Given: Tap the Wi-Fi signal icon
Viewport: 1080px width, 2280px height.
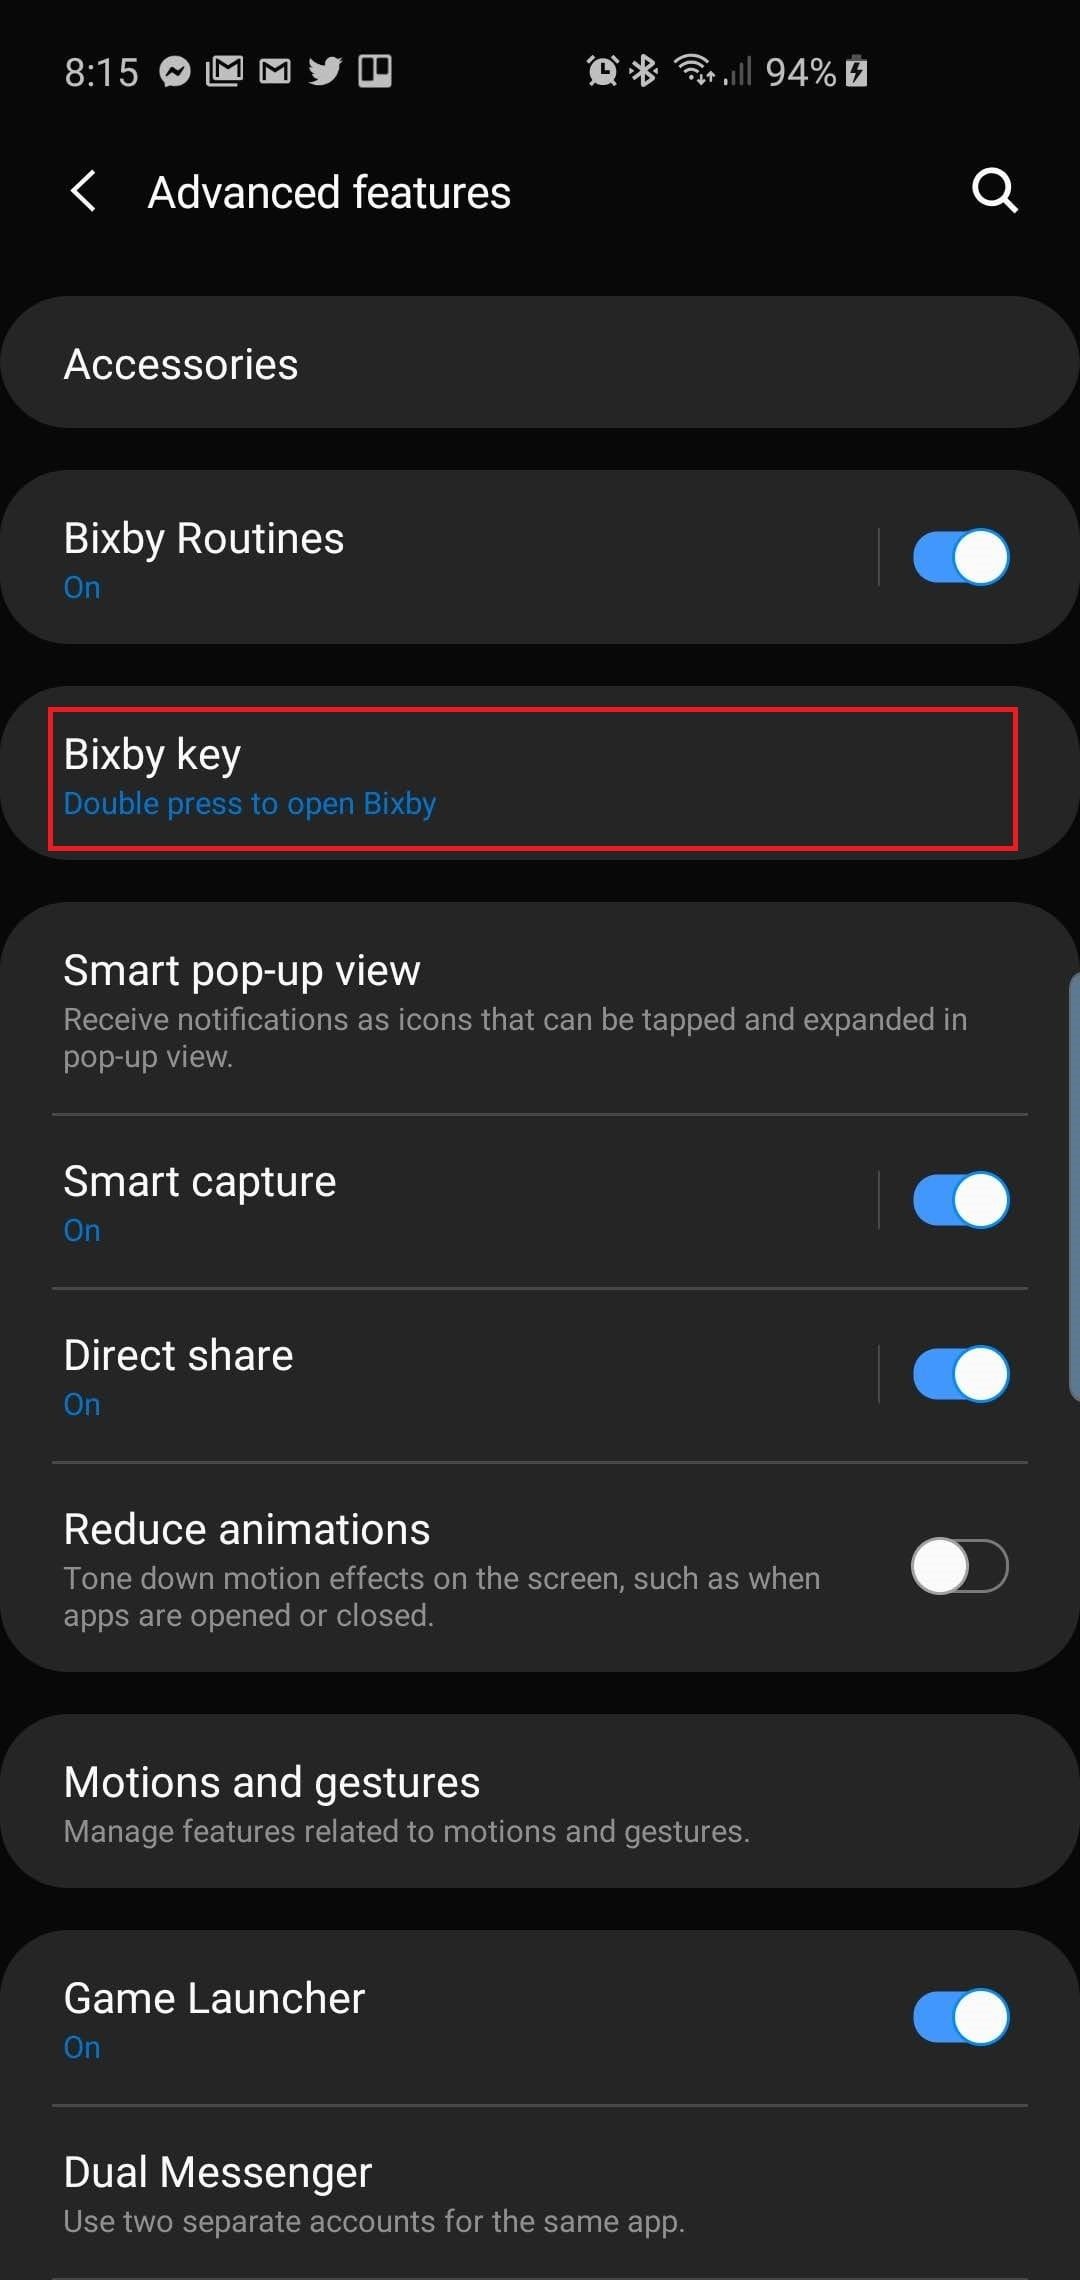Looking at the screenshot, I should pos(694,70).
